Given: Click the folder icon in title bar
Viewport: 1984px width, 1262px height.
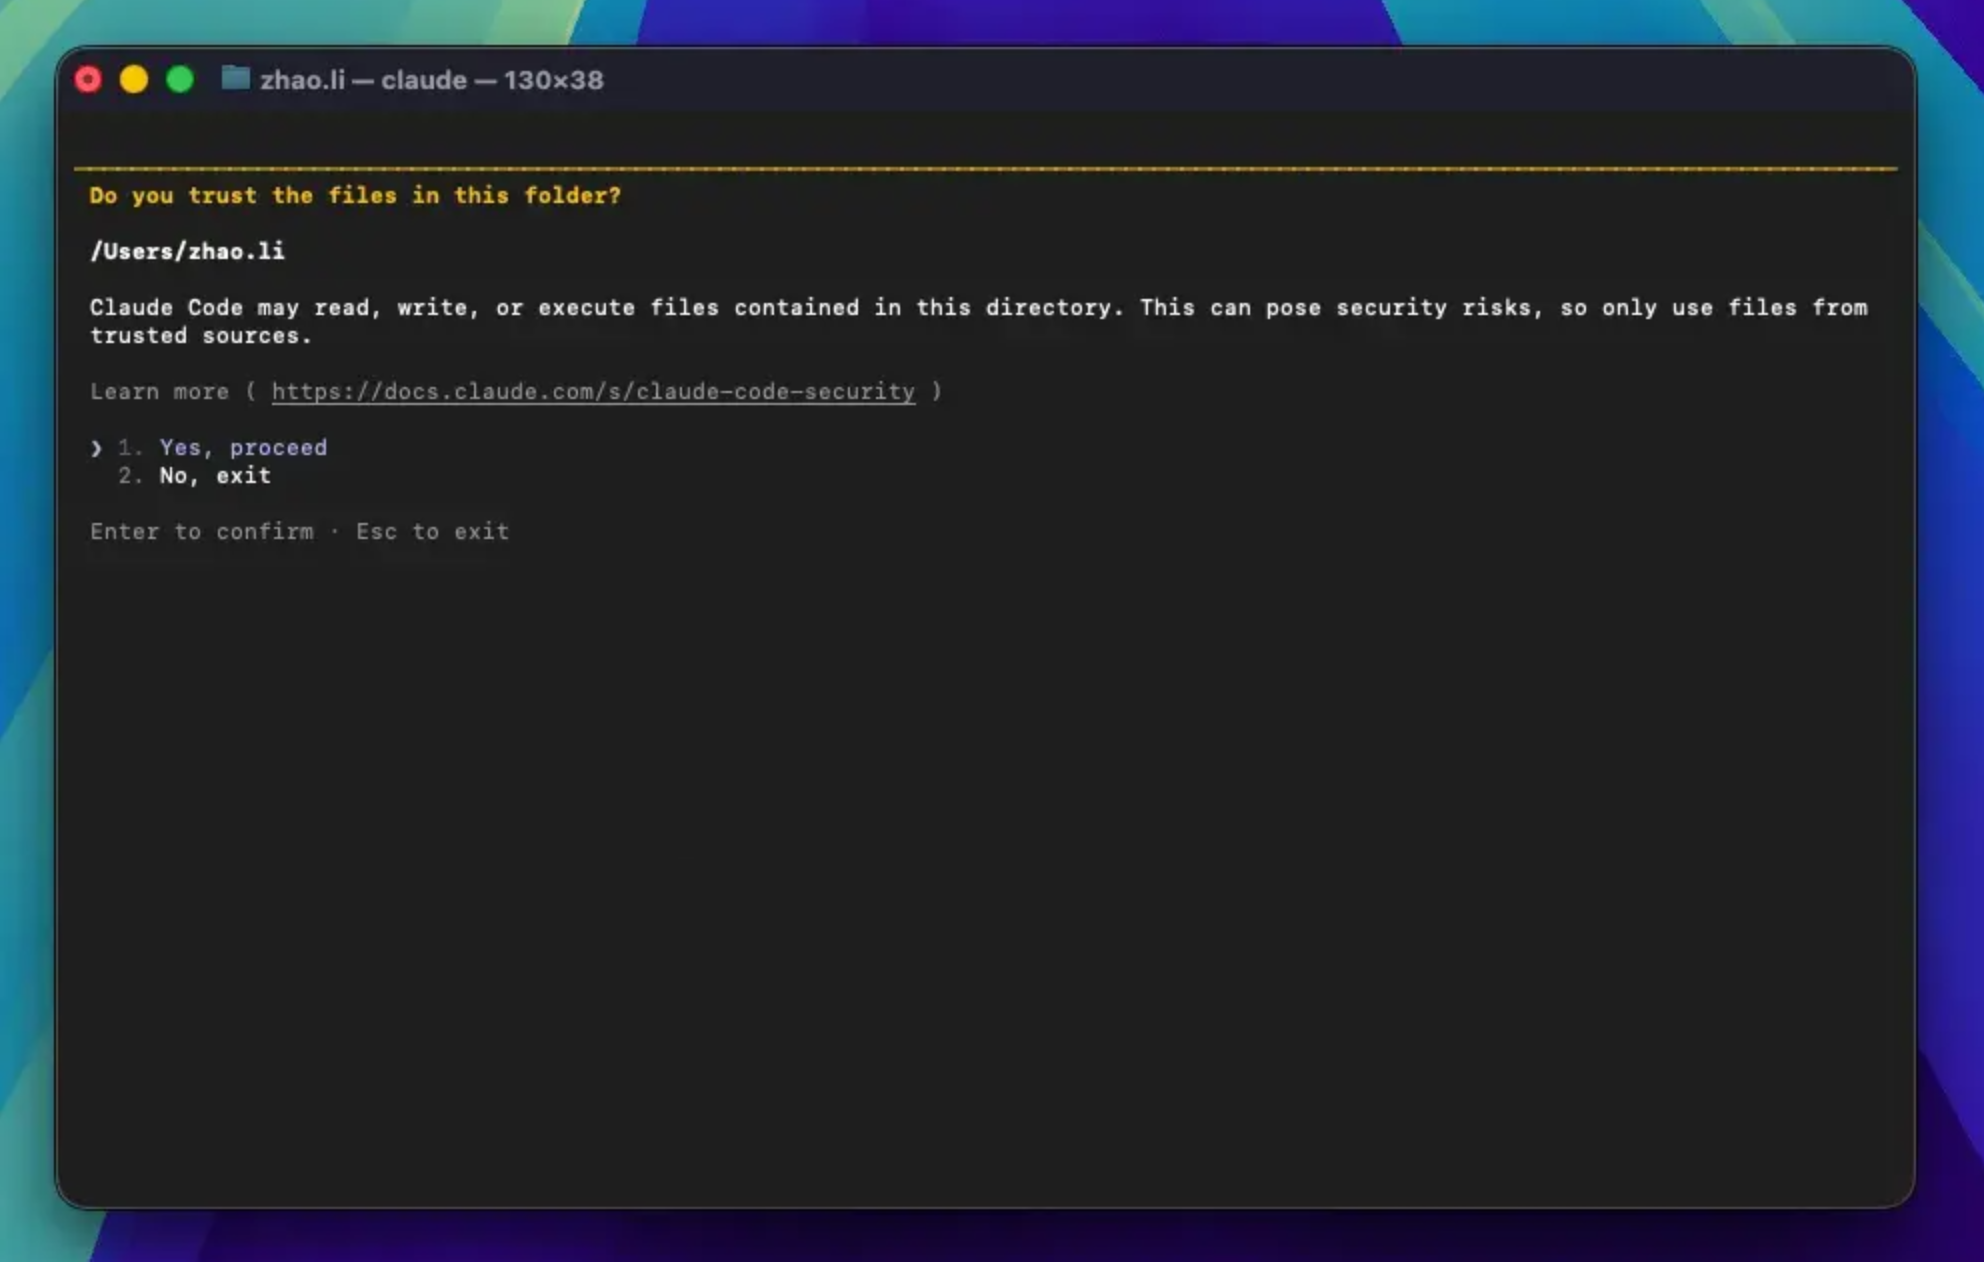Looking at the screenshot, I should [235, 79].
